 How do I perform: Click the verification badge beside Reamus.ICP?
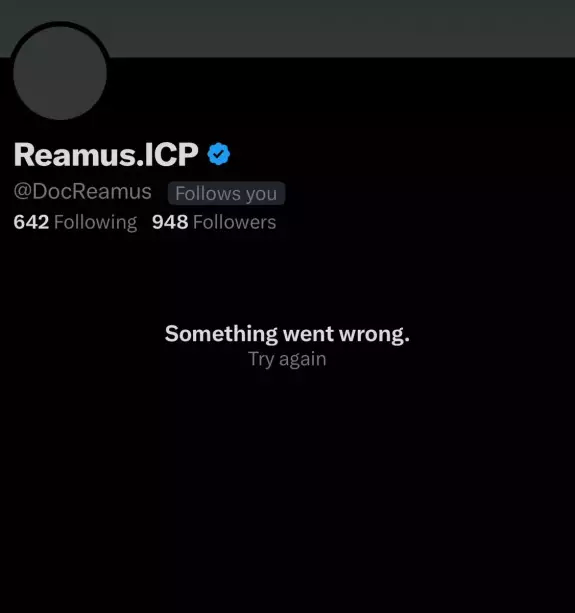click(x=219, y=154)
